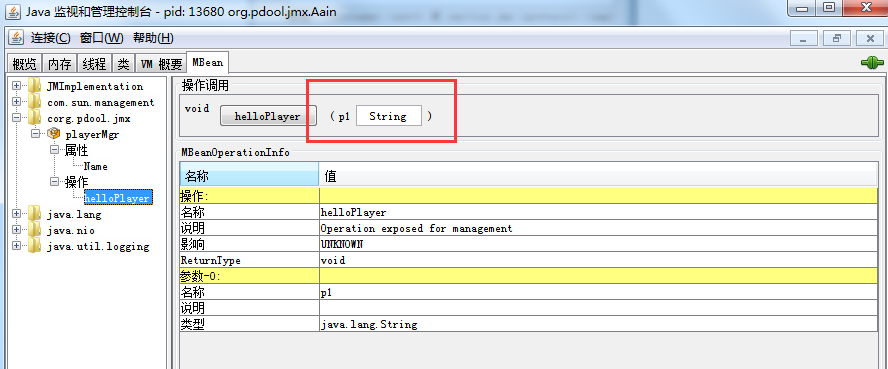Viewport: 888px width, 369px height.
Task: Click the Java icon left of 连接 menu
Action: point(17,38)
